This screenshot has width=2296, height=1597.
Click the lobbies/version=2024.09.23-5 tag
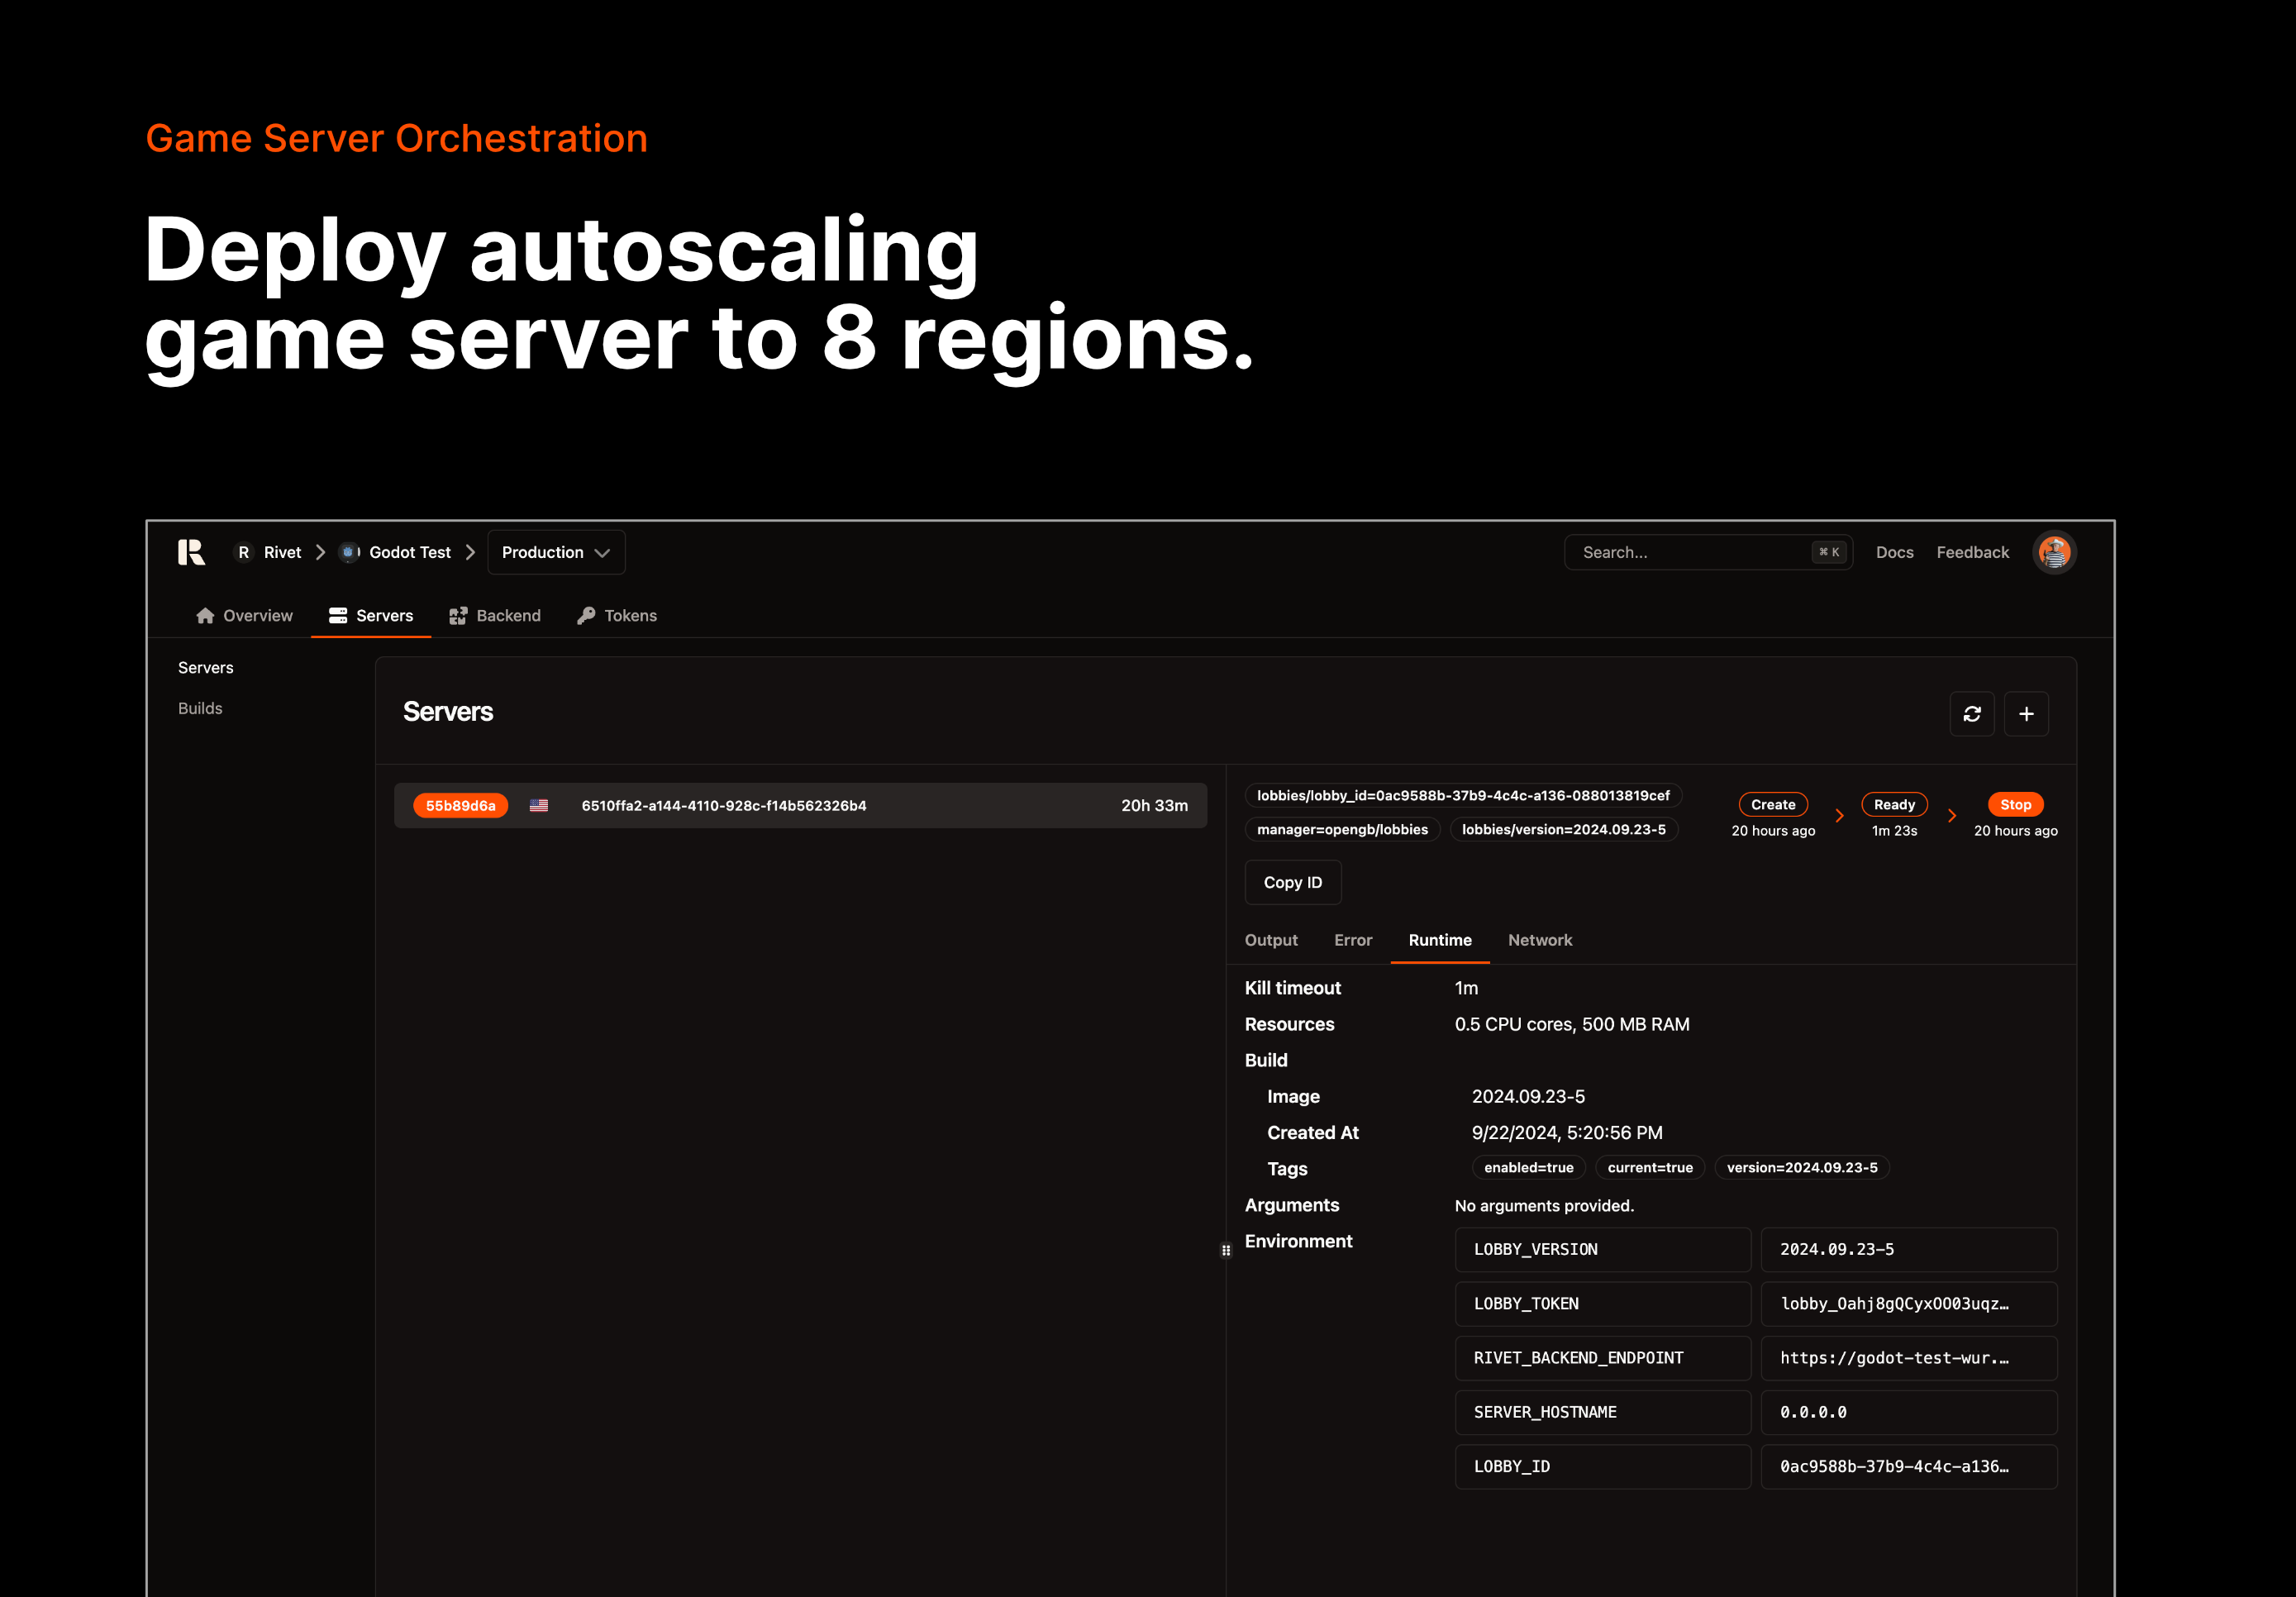click(x=1563, y=829)
